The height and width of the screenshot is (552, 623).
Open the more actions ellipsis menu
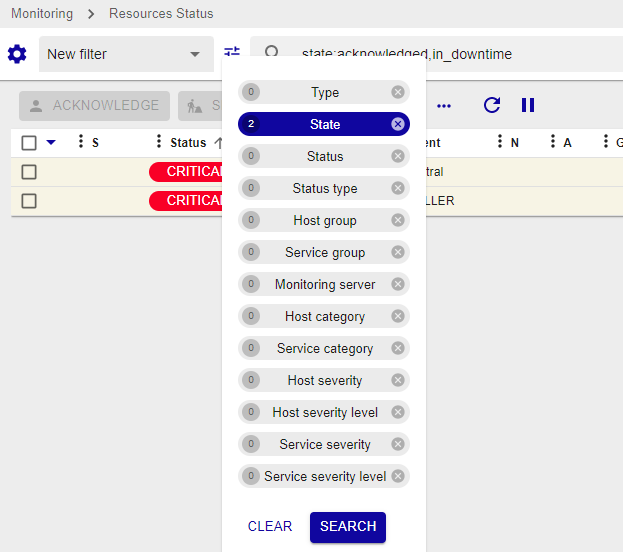[444, 106]
